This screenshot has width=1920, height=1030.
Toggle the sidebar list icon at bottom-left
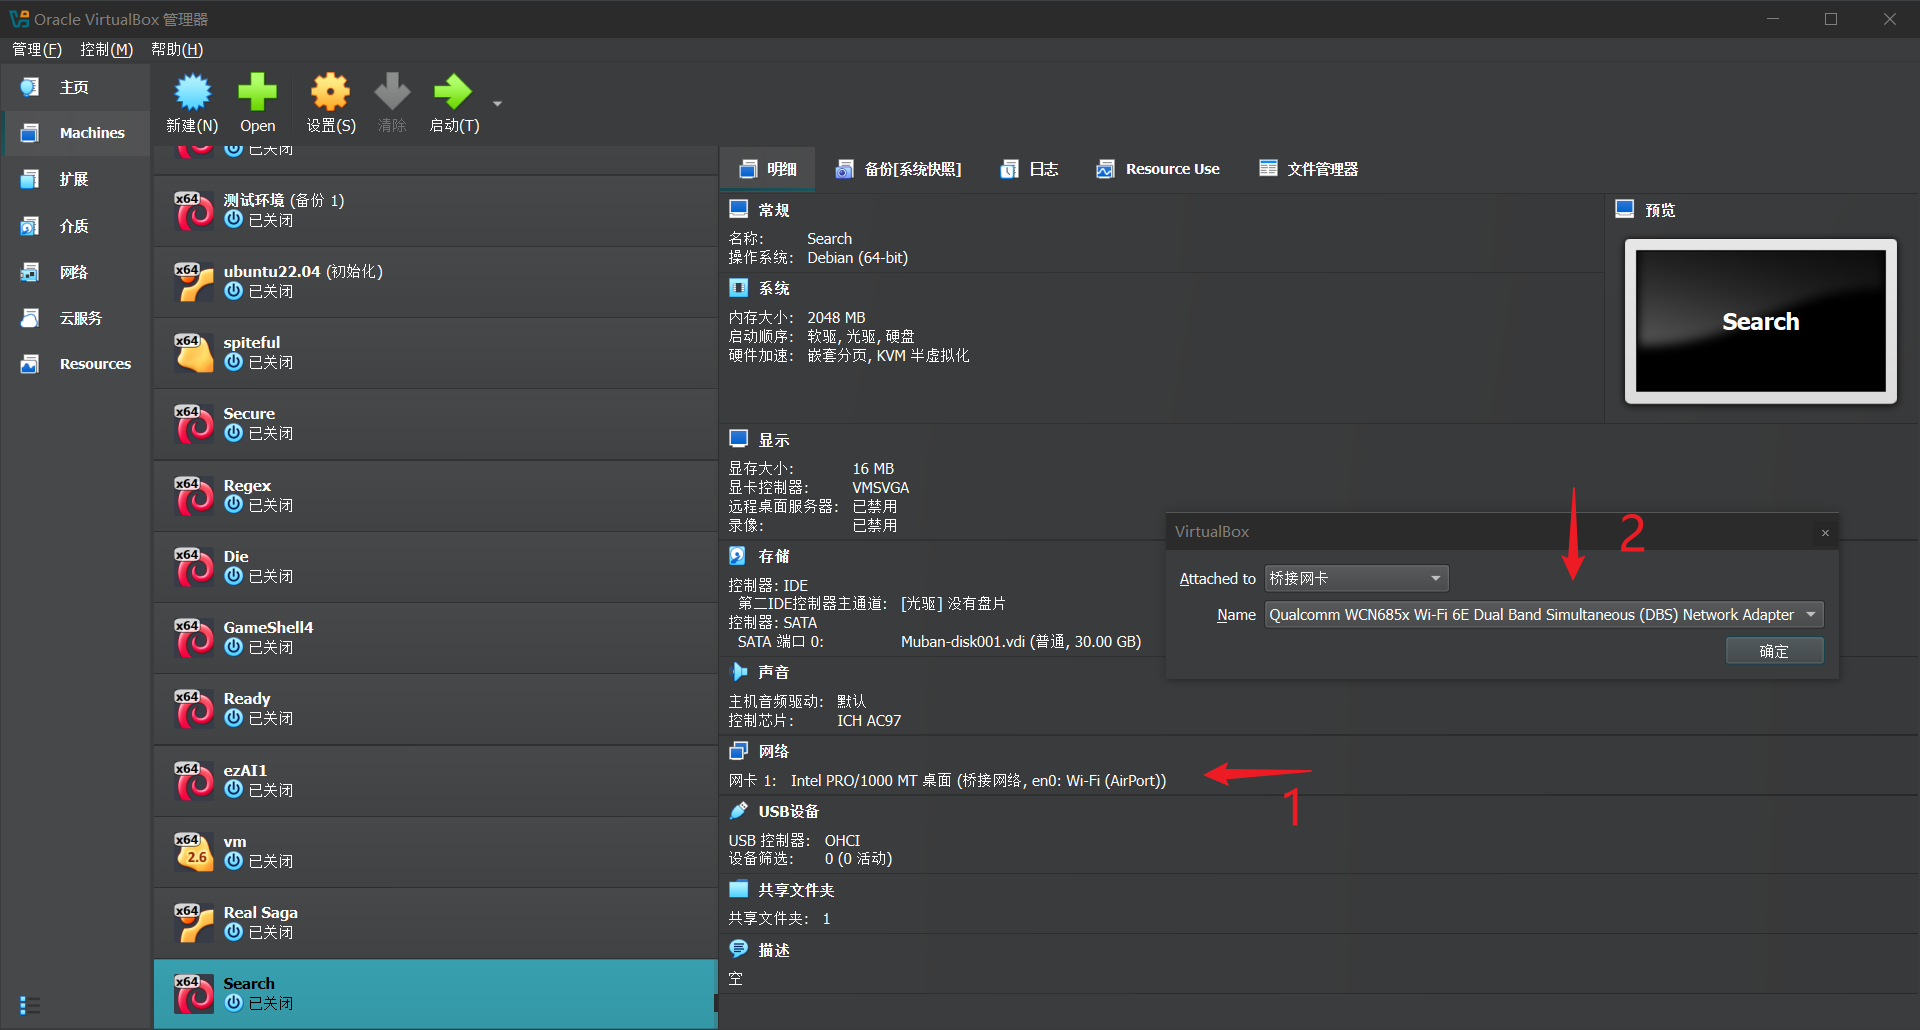coord(30,1005)
